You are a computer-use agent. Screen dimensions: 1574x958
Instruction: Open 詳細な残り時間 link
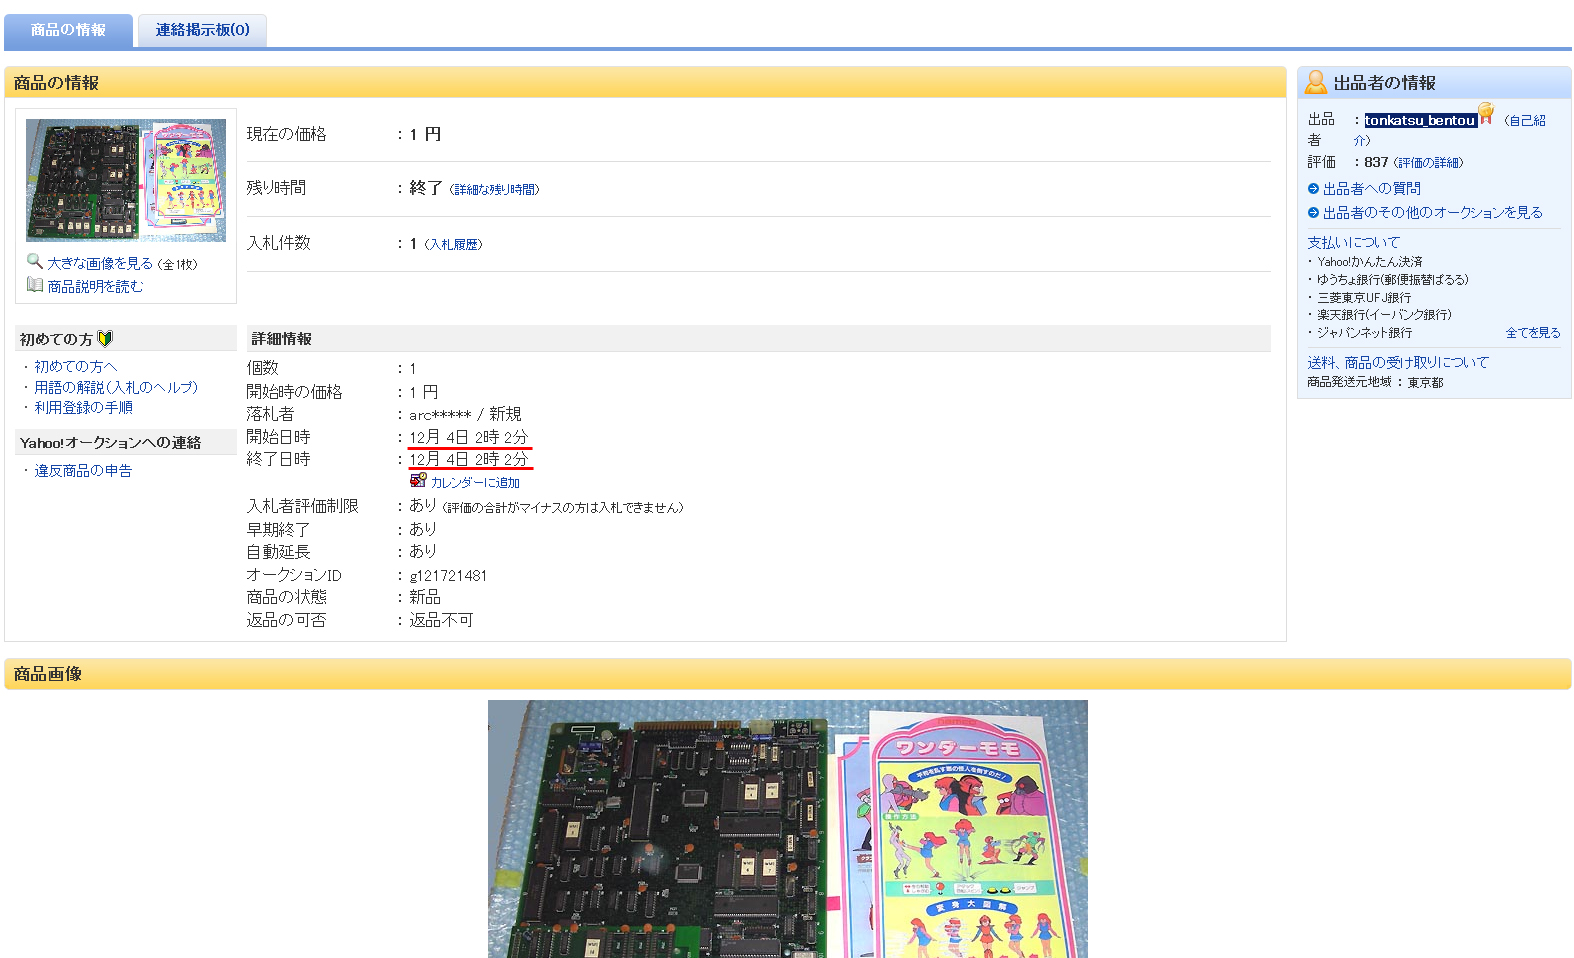494,190
